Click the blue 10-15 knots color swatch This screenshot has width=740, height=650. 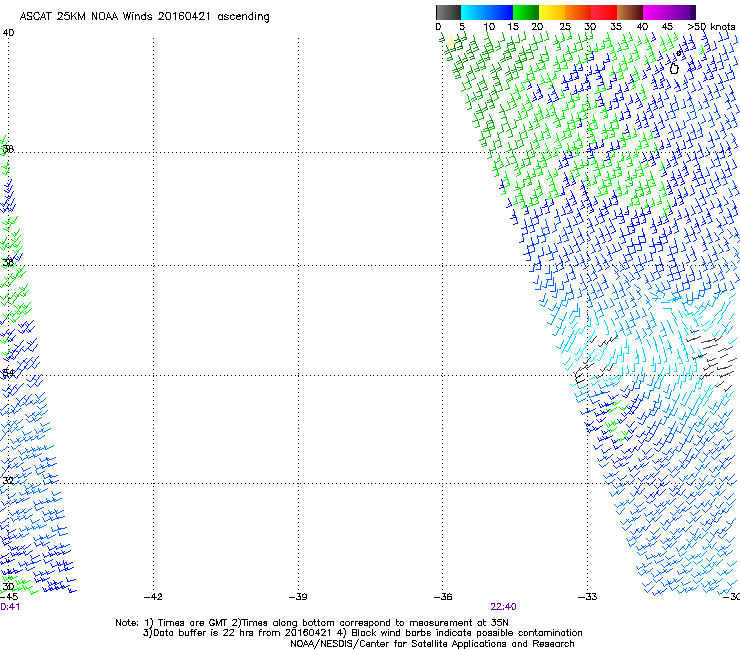pos(500,12)
